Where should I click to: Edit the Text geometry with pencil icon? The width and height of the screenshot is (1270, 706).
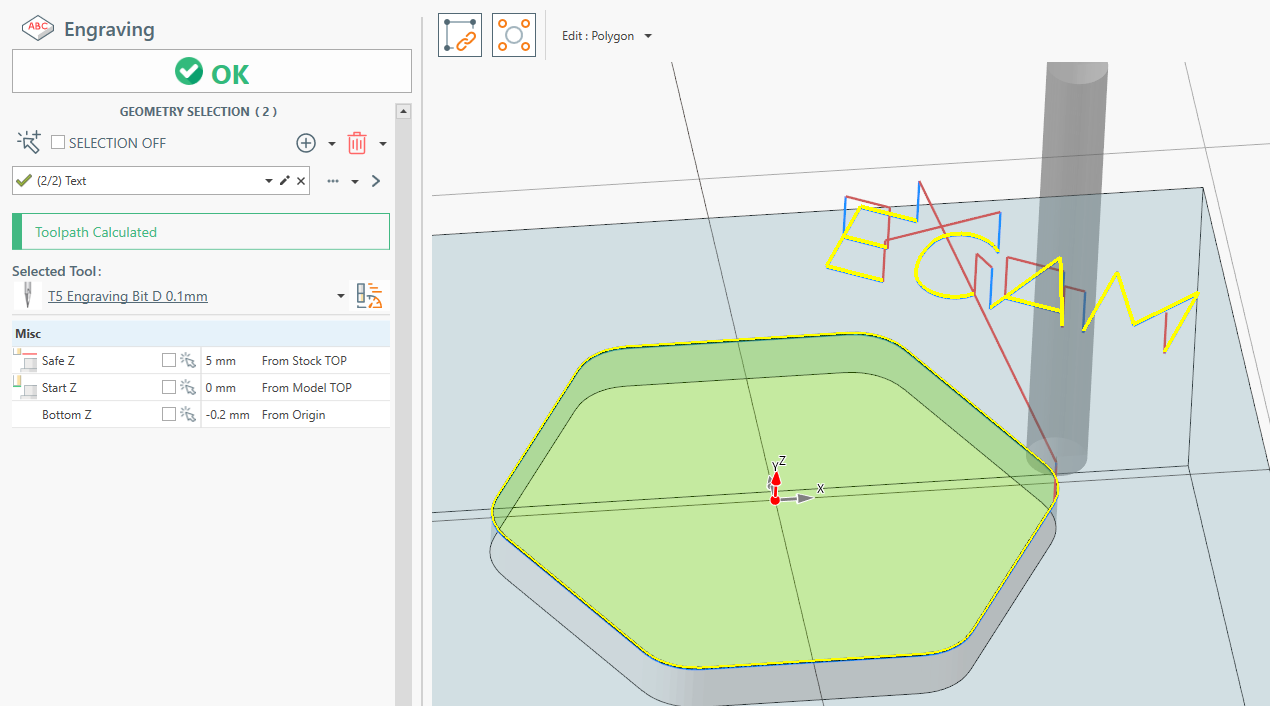284,181
